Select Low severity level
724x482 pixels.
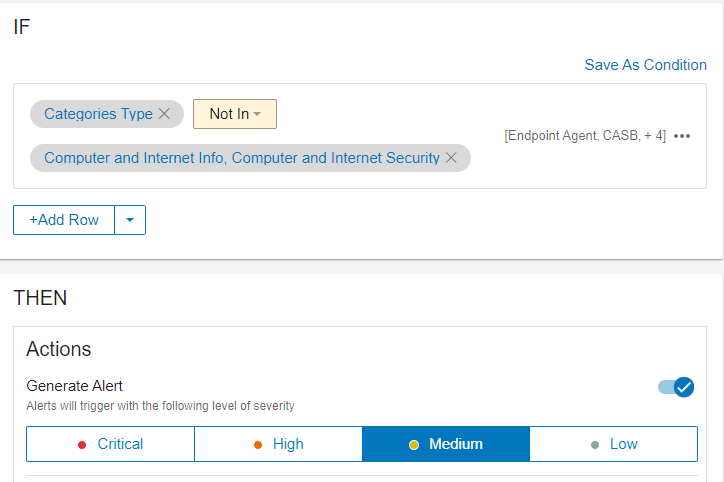[x=614, y=444]
